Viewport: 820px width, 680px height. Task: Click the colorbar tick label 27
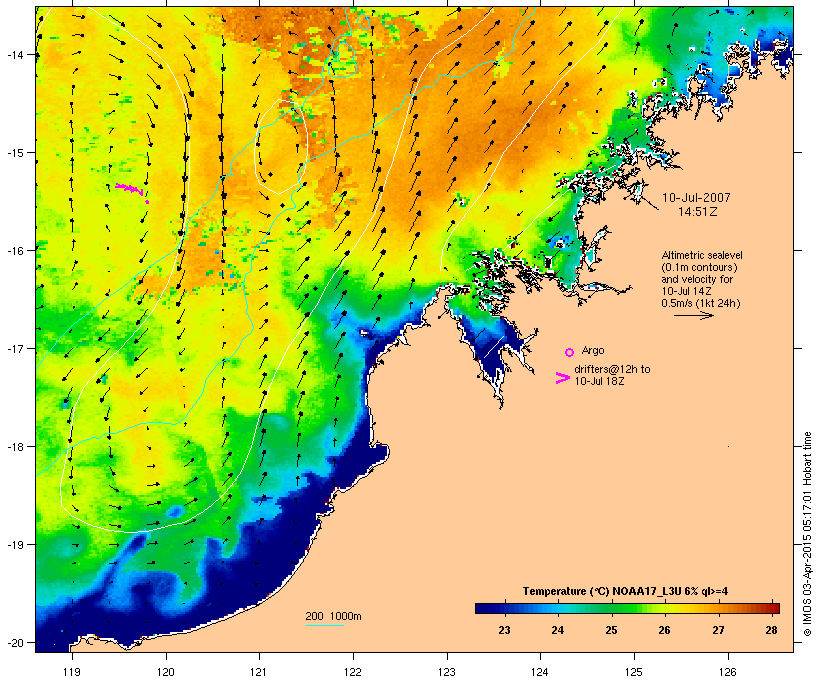[718, 630]
